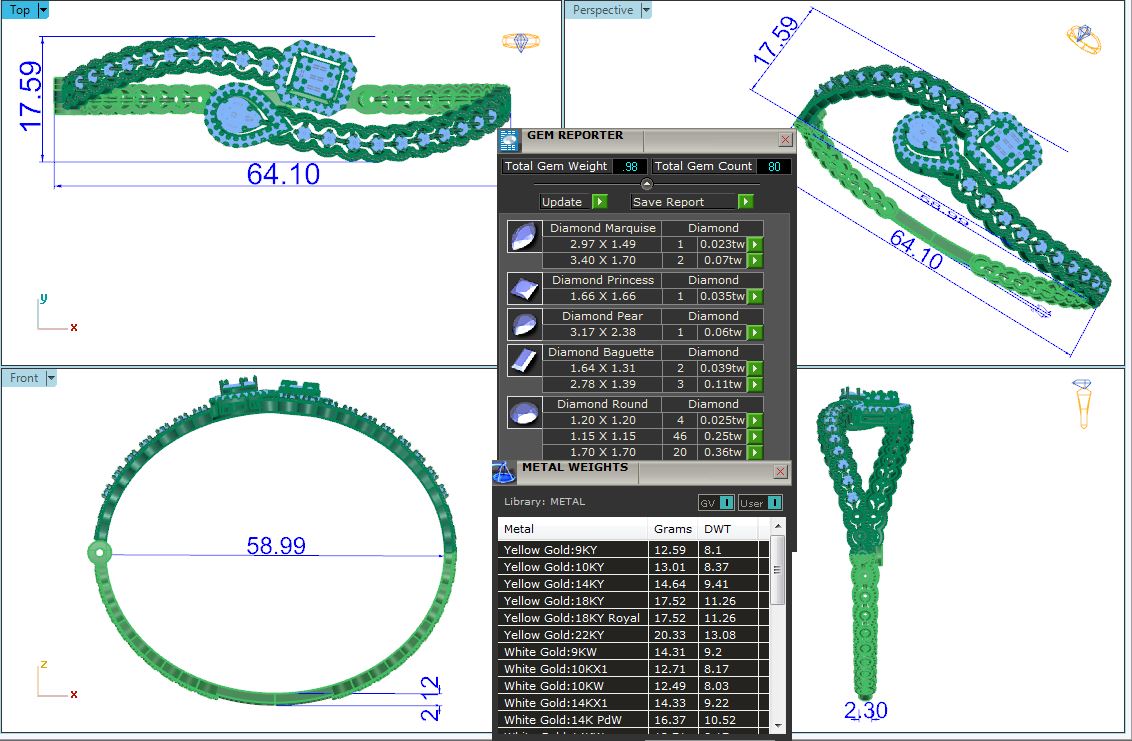Select the Perspective viewport tab label

click(602, 10)
